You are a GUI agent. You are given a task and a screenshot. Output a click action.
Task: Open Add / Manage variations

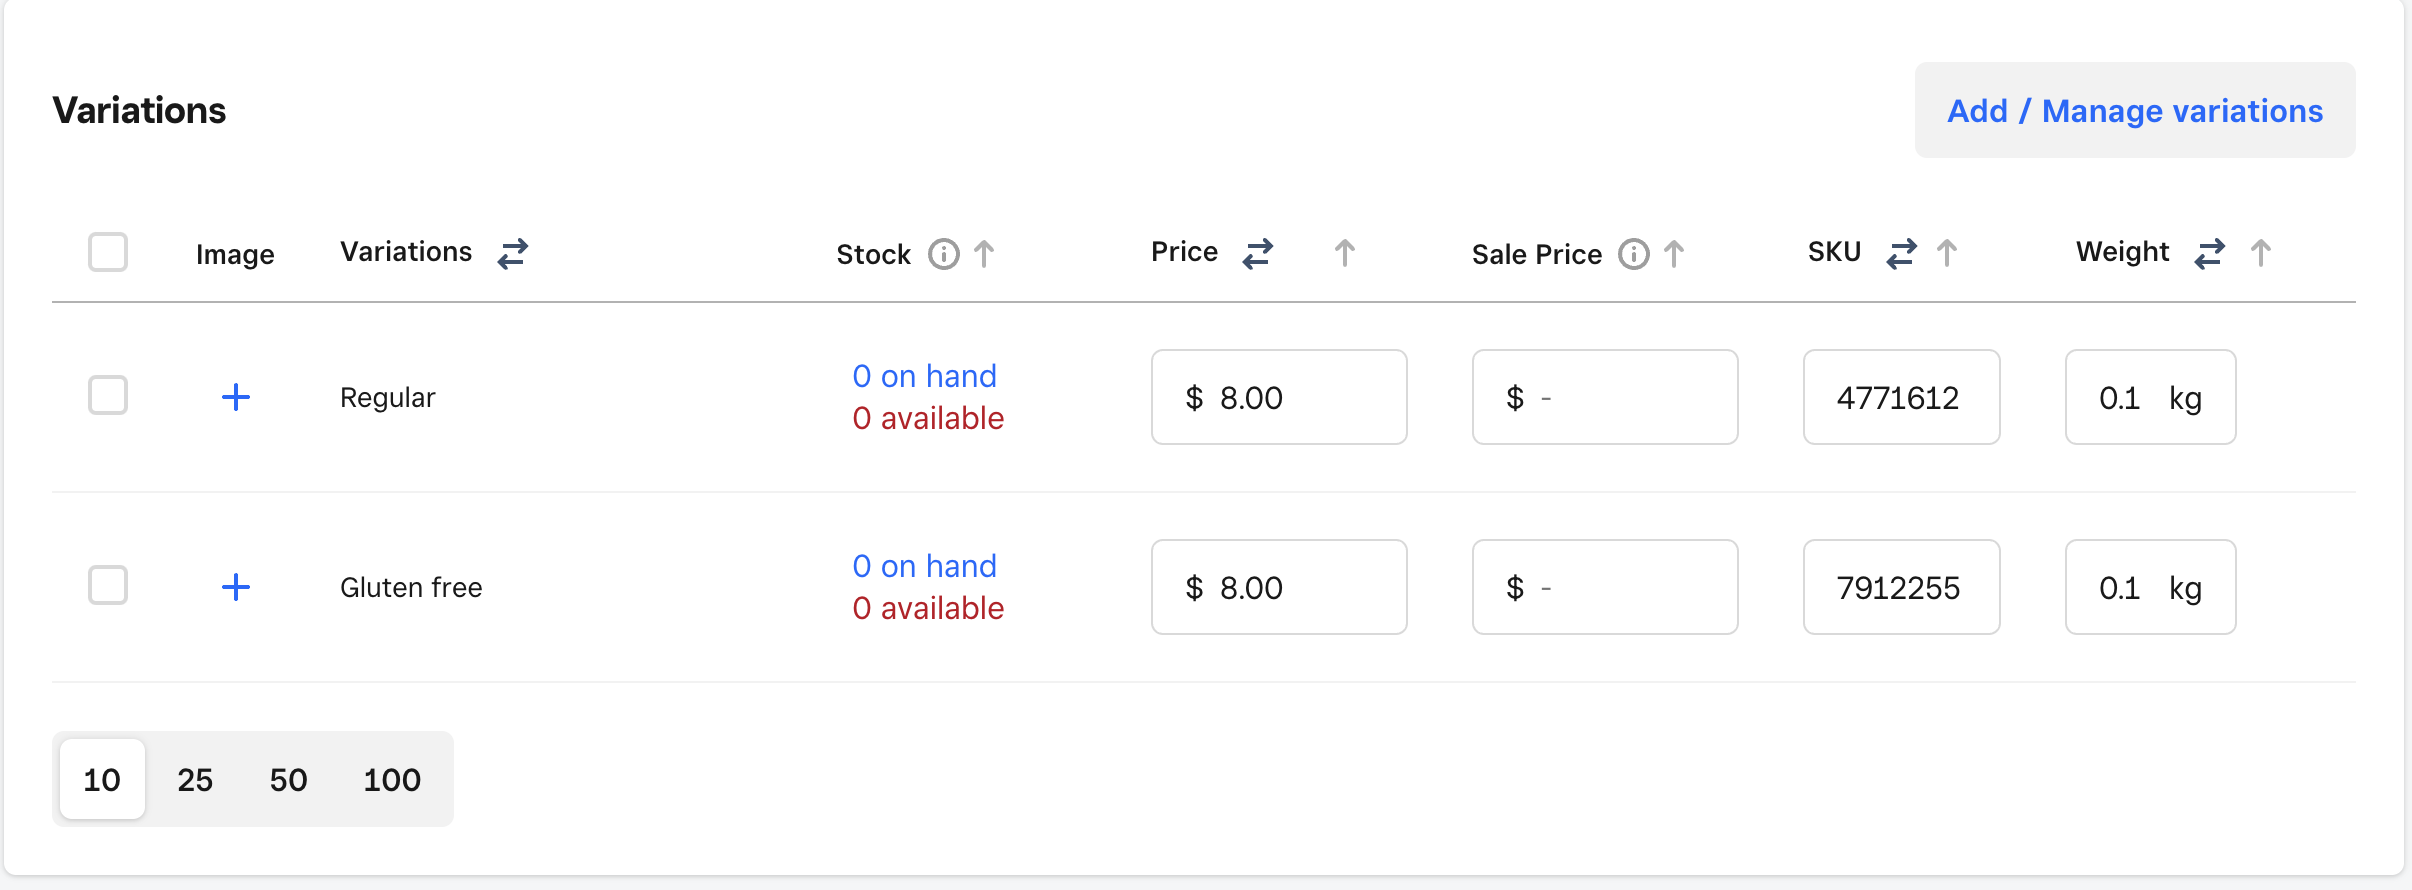pos(2134,110)
